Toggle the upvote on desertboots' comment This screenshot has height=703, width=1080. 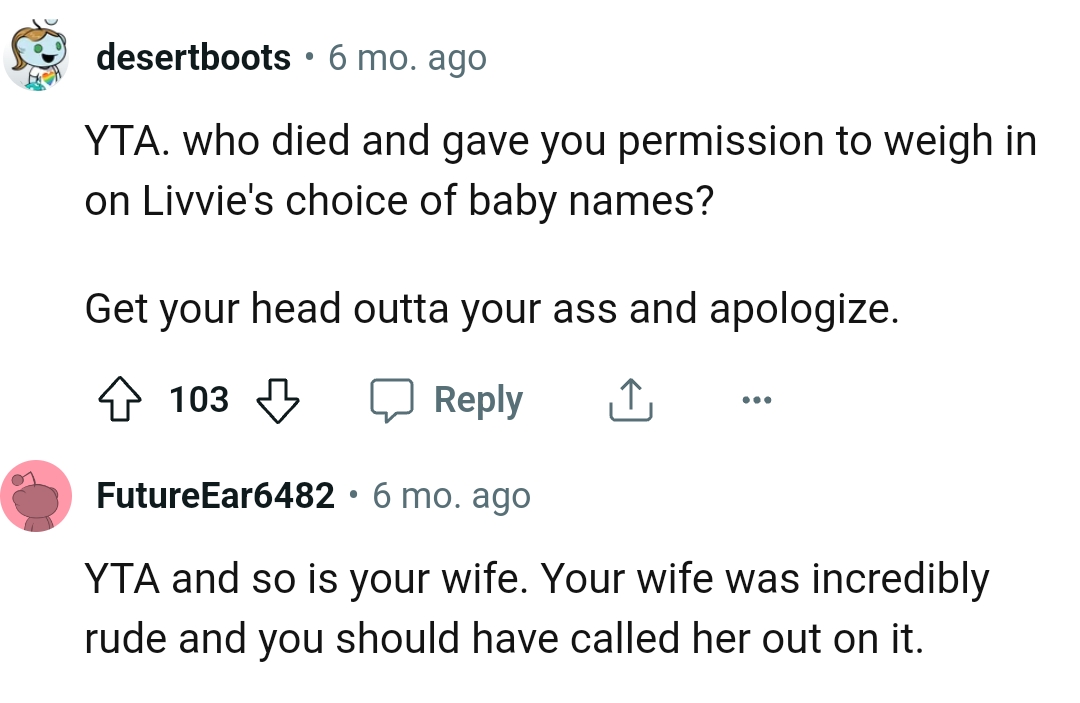pos(122,399)
